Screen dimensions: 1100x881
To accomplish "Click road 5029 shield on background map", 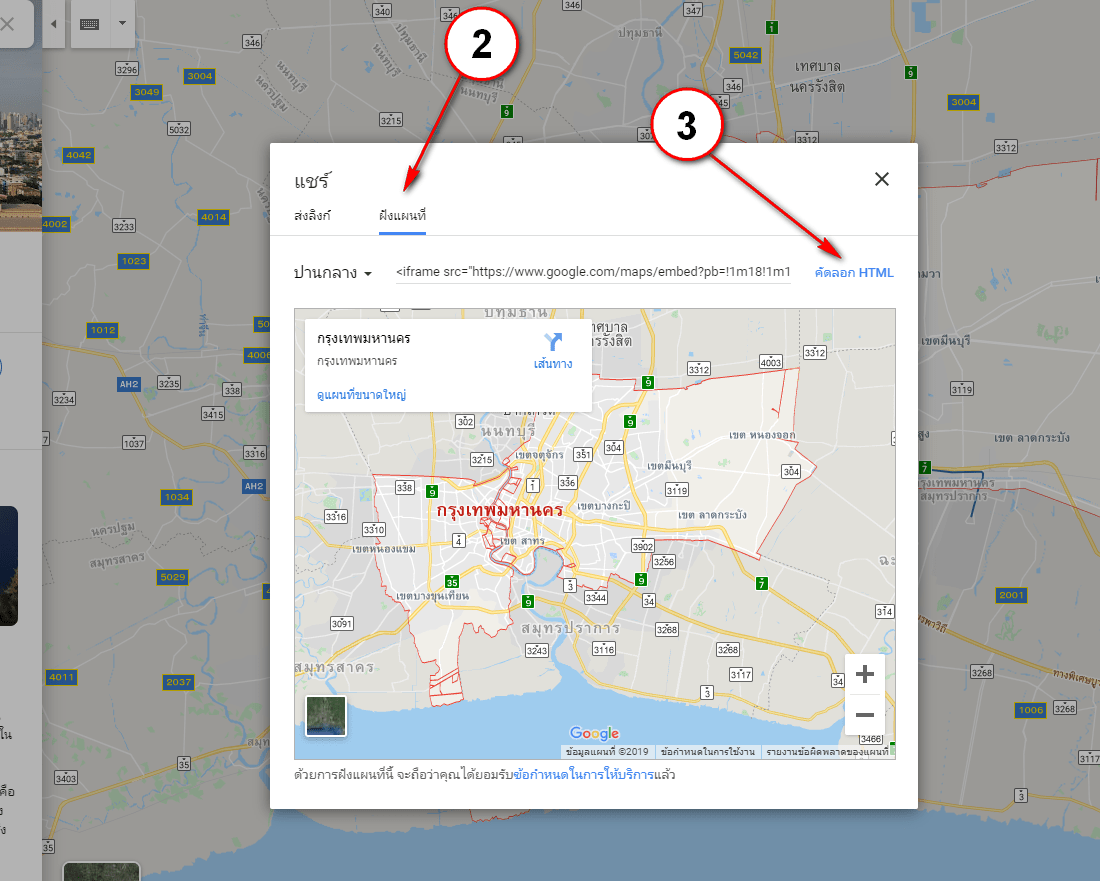I will point(173,577).
